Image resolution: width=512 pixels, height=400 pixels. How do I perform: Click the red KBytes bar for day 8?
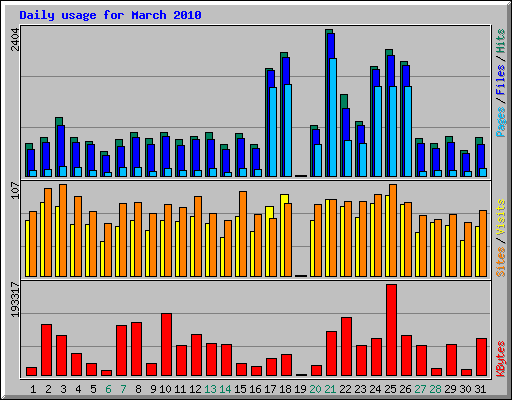[136, 349]
